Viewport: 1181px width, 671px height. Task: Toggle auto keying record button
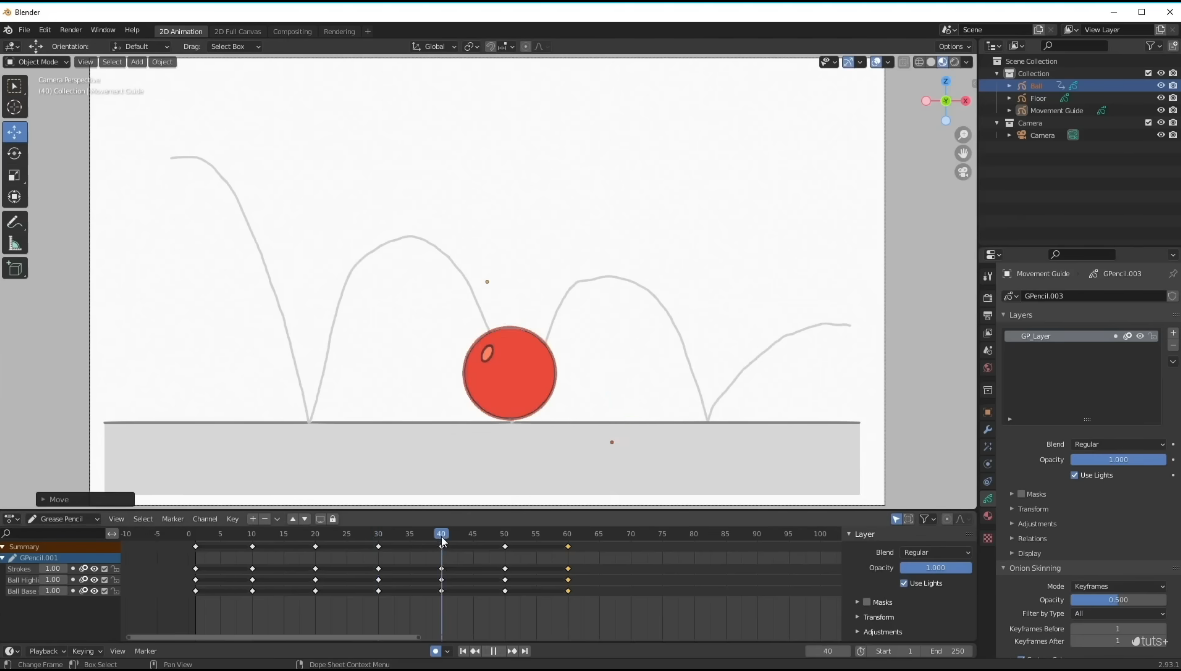435,651
